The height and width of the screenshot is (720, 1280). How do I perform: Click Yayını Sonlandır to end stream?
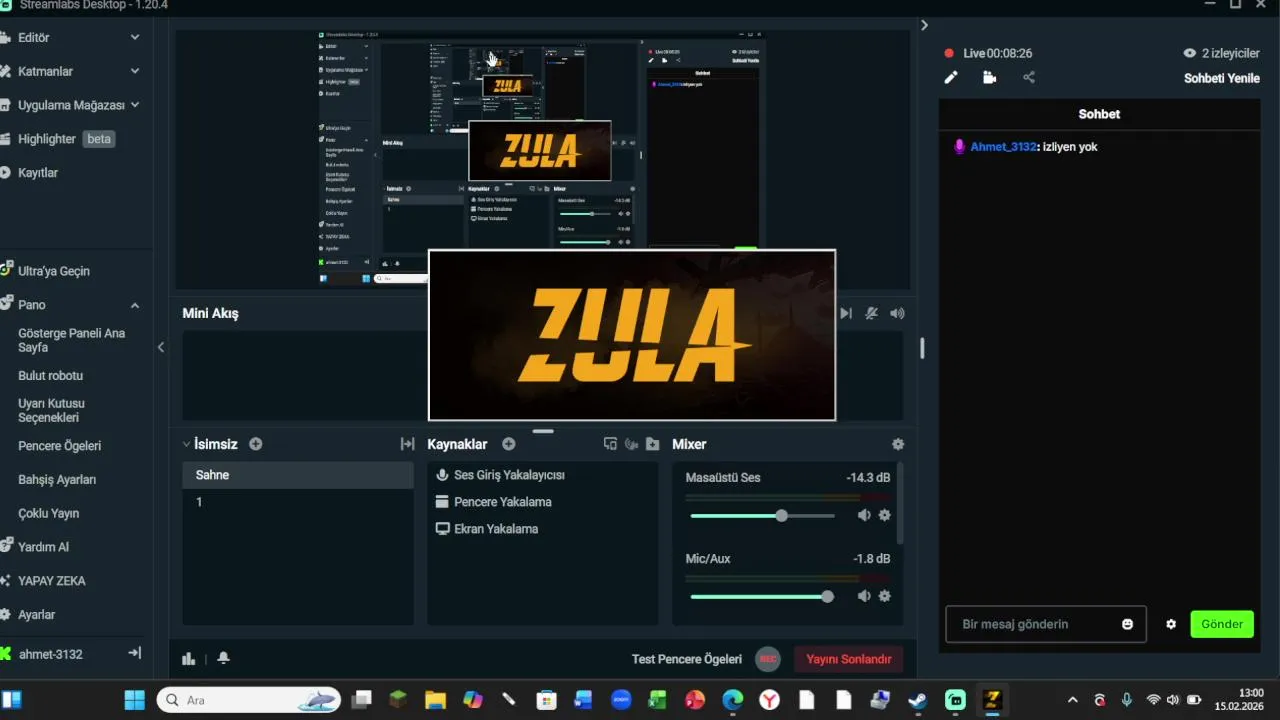(849, 660)
